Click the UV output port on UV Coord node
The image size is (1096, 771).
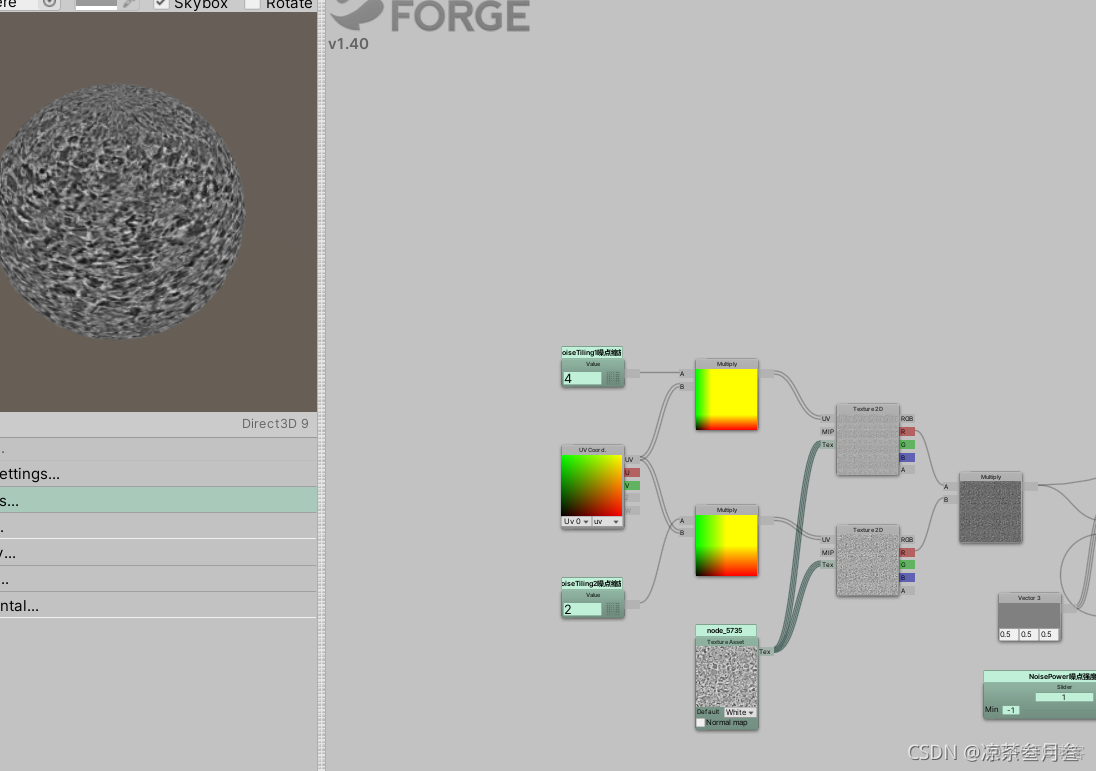pos(630,460)
